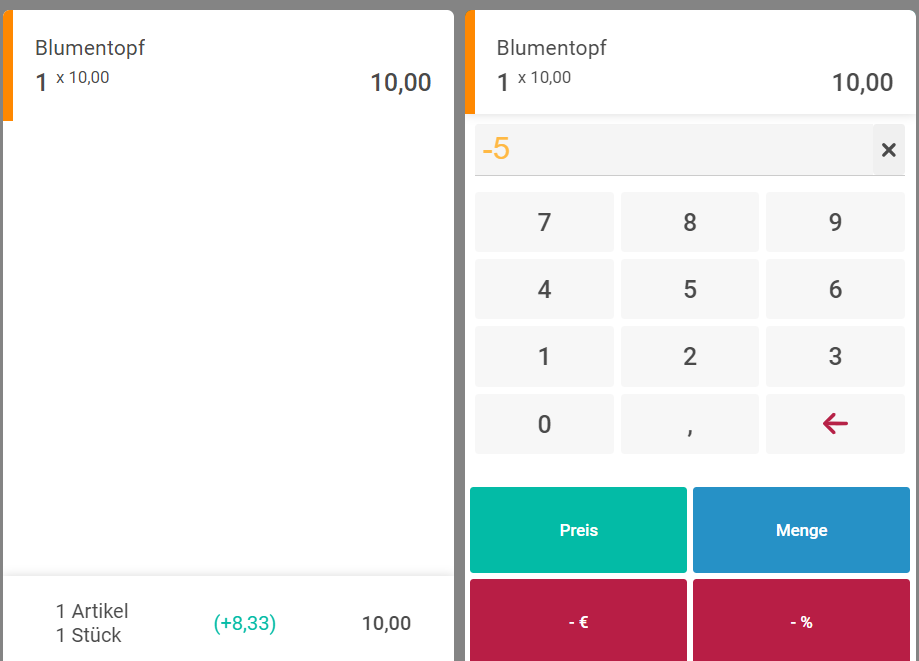Click the blue Menge button

pyautogui.click(x=801, y=530)
